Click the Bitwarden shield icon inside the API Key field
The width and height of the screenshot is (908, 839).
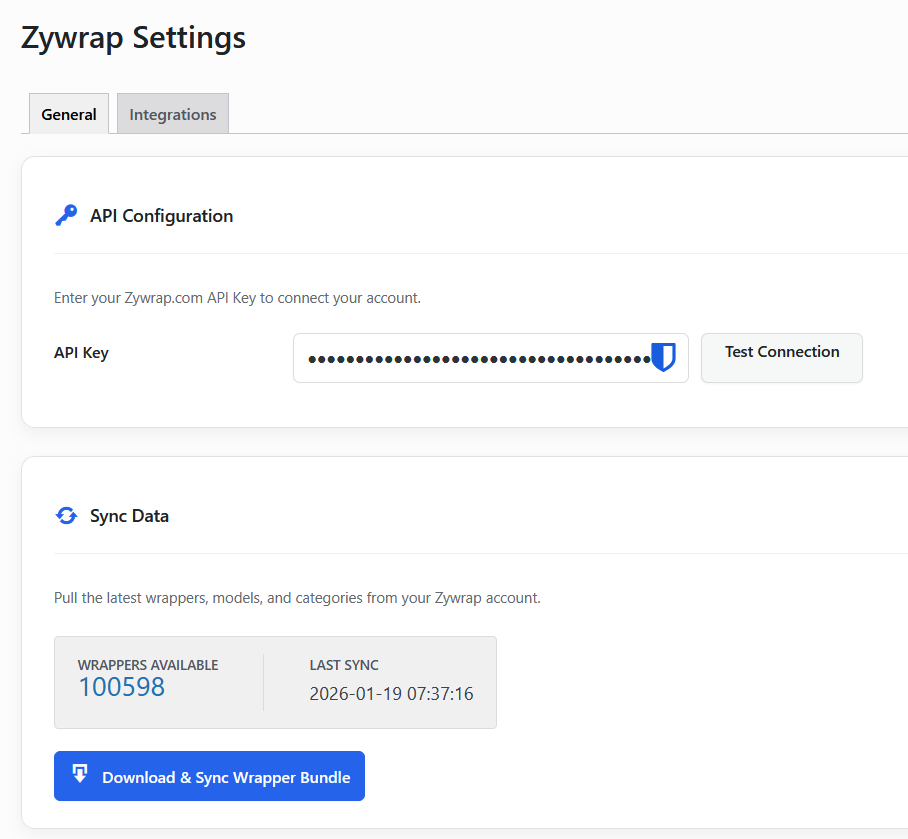663,357
